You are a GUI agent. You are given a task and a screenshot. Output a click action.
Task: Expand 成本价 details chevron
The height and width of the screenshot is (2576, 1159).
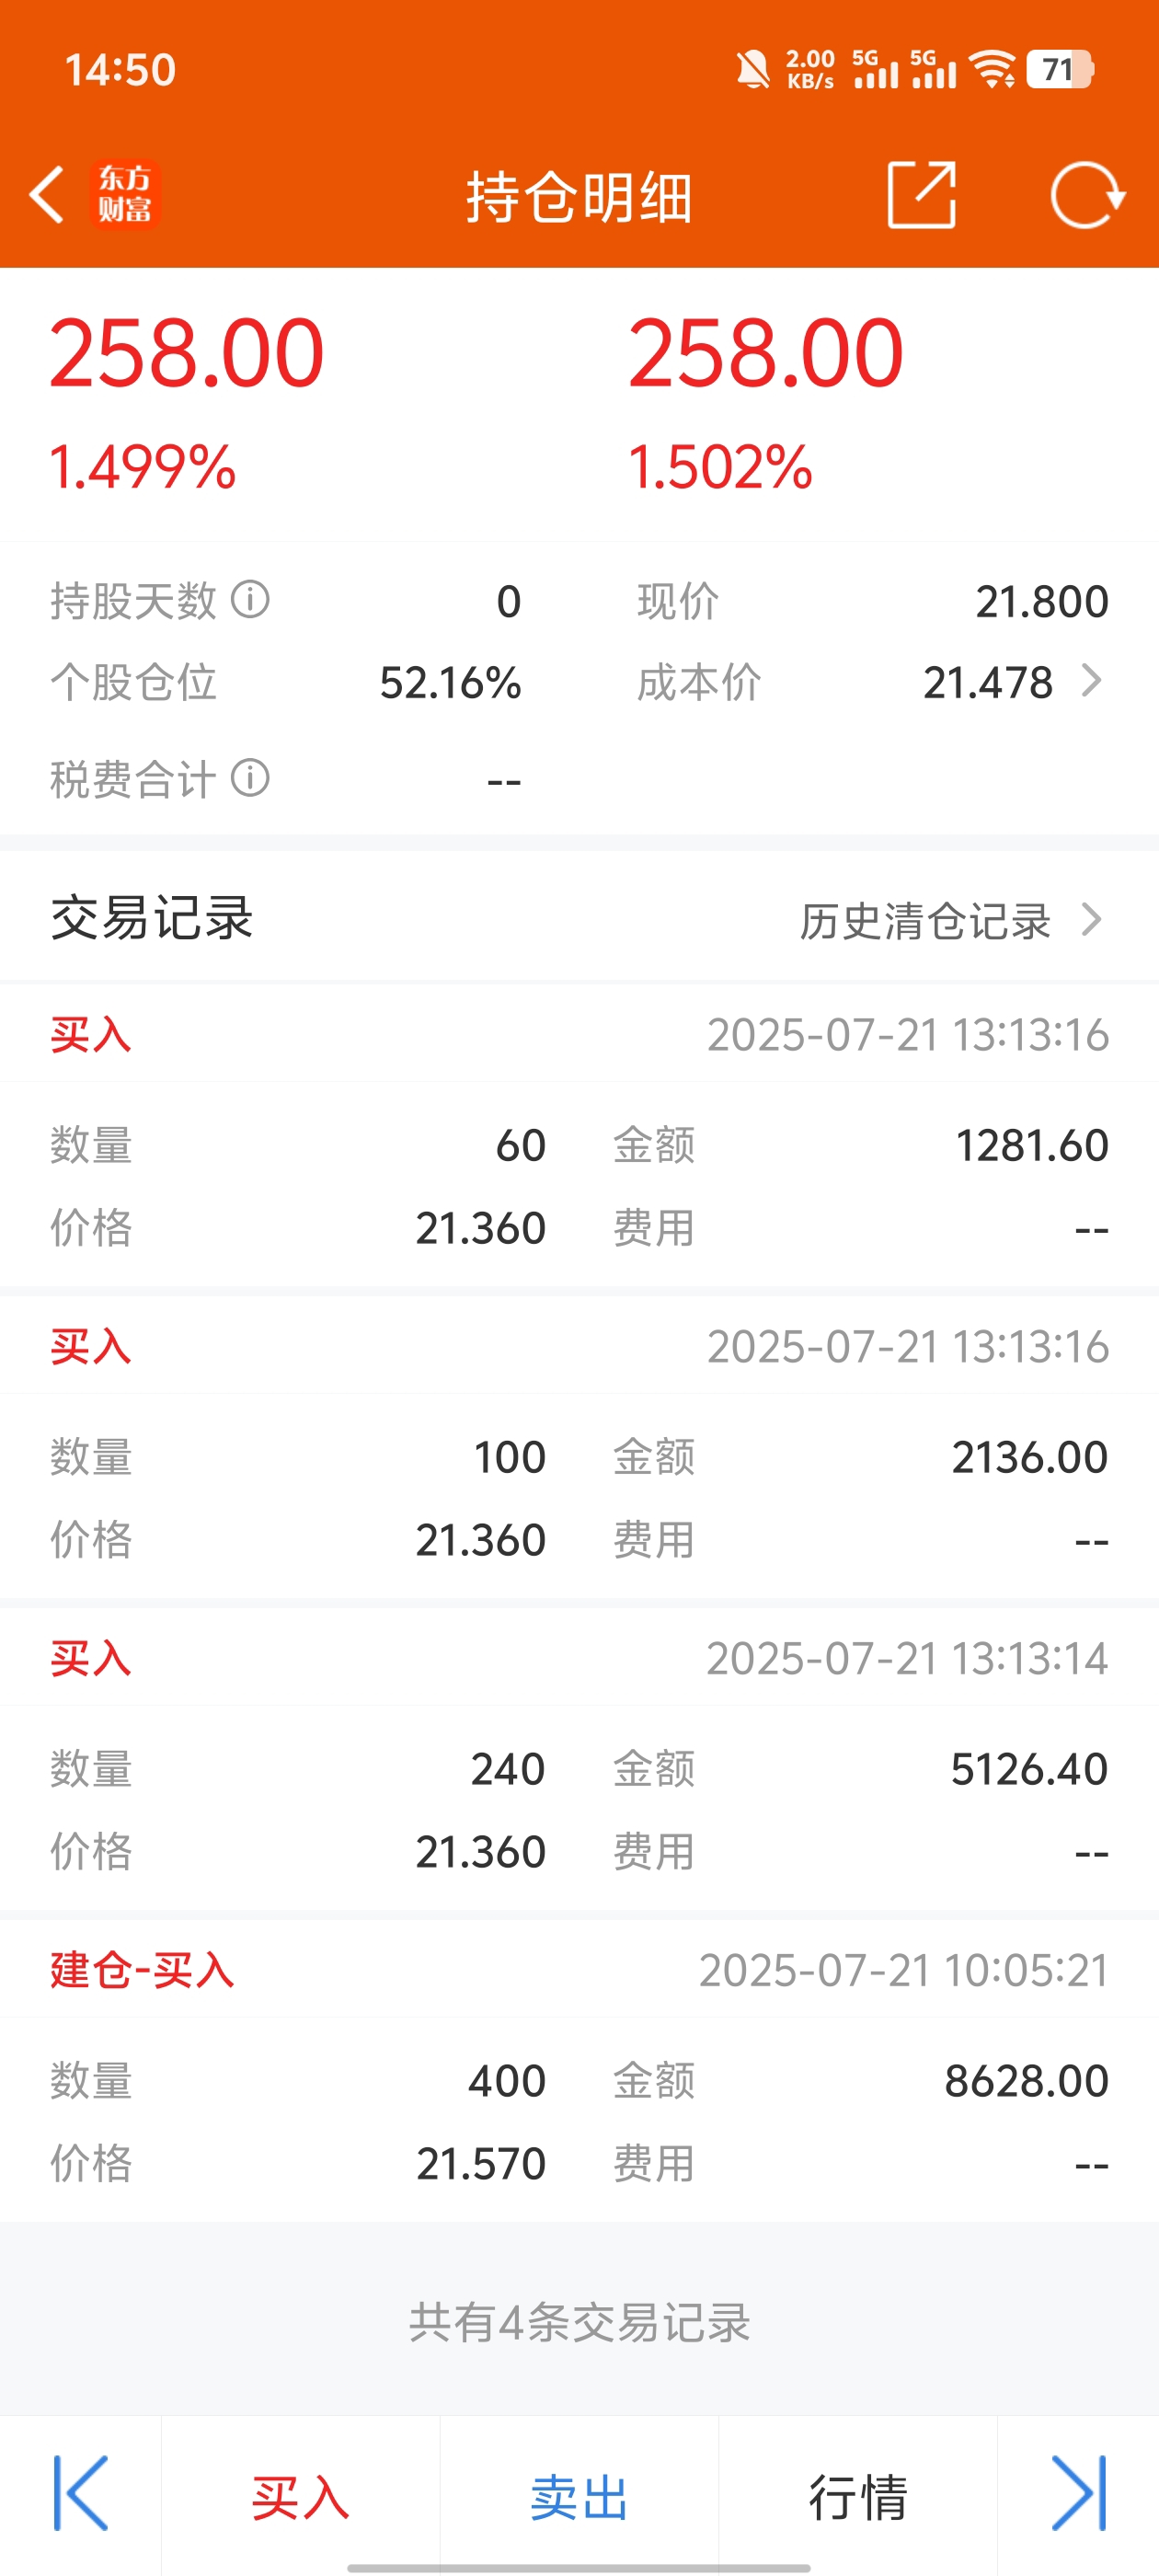coord(1092,681)
